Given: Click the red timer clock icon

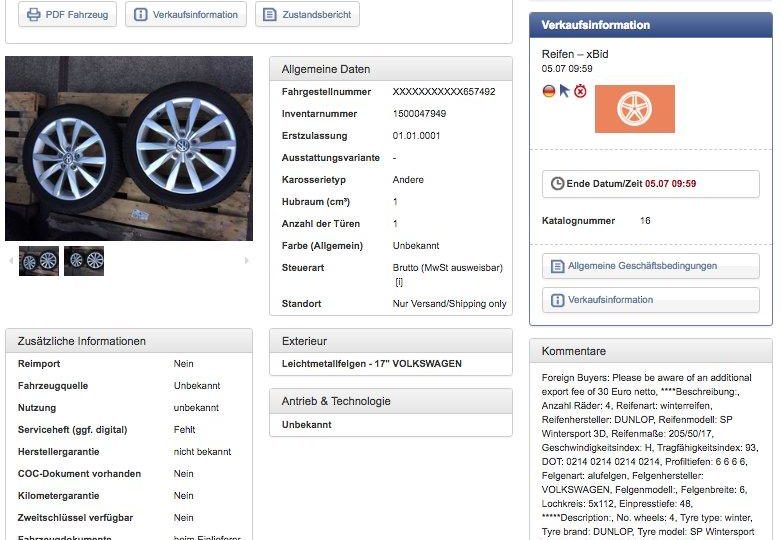Looking at the screenshot, I should (x=580, y=91).
